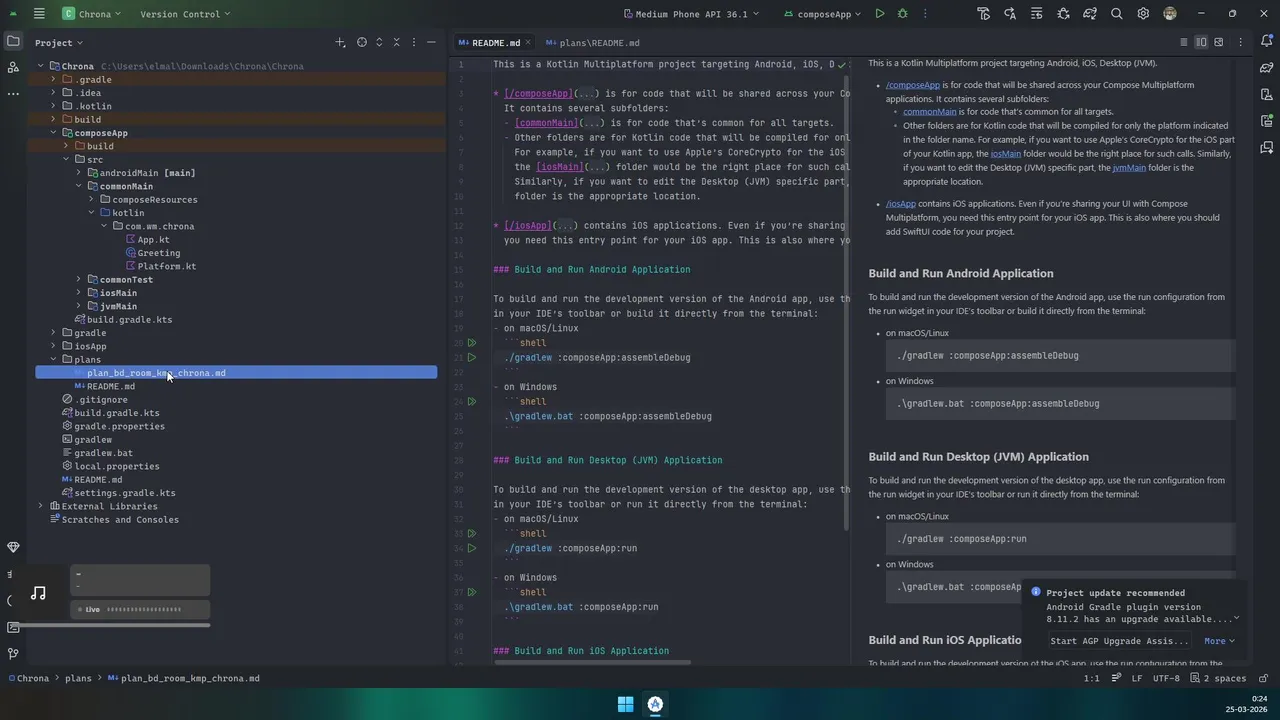This screenshot has width=1280, height=720.
Task: Collapse the composeApp folder in tree
Action: point(54,133)
